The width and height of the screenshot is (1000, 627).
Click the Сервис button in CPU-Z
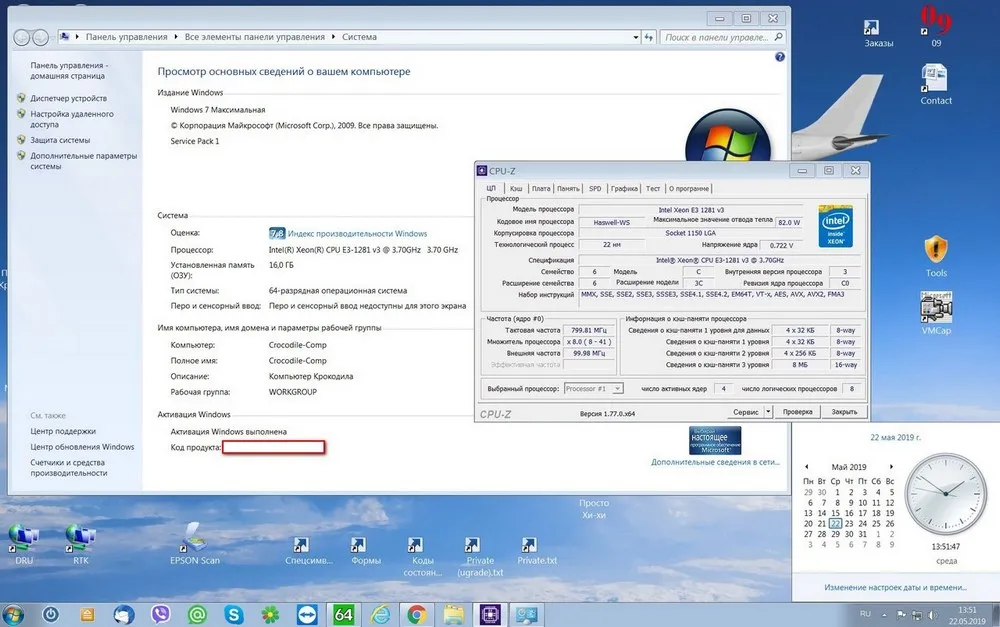click(x=745, y=412)
